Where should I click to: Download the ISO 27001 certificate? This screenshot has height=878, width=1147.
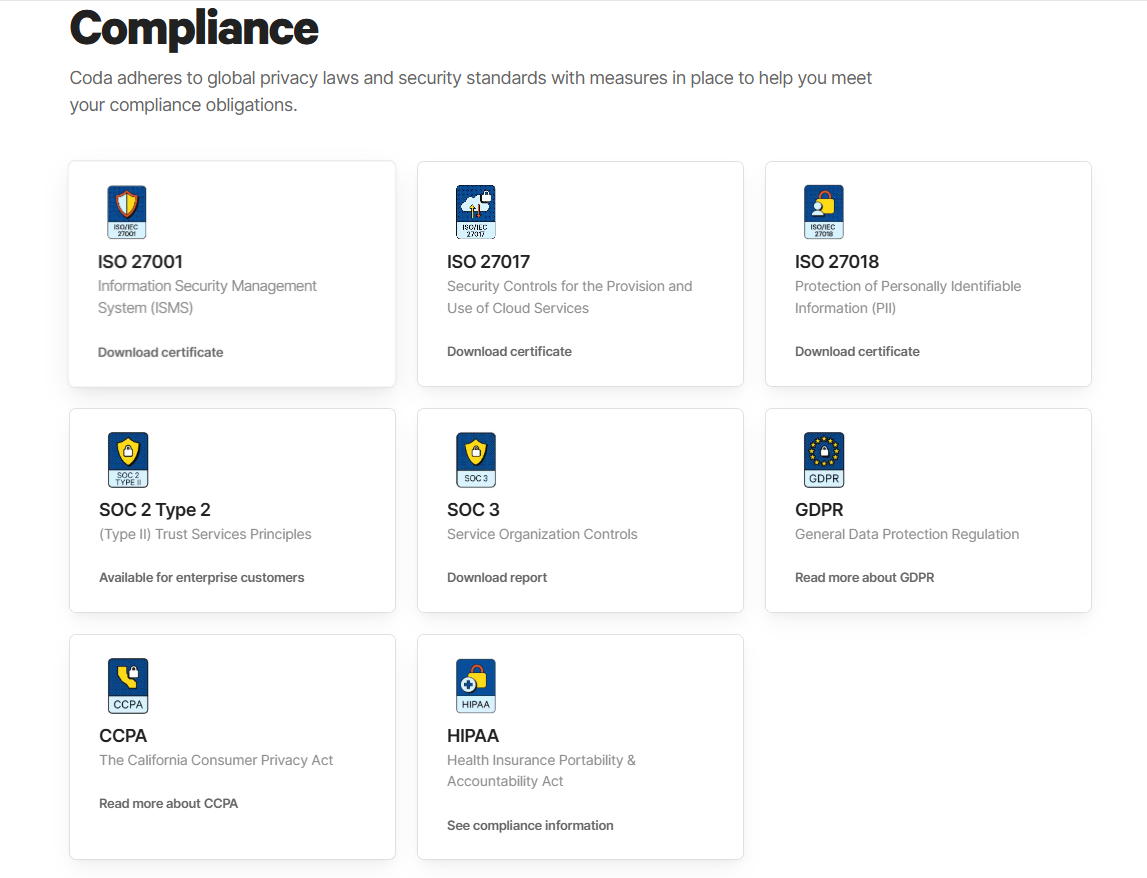click(160, 352)
